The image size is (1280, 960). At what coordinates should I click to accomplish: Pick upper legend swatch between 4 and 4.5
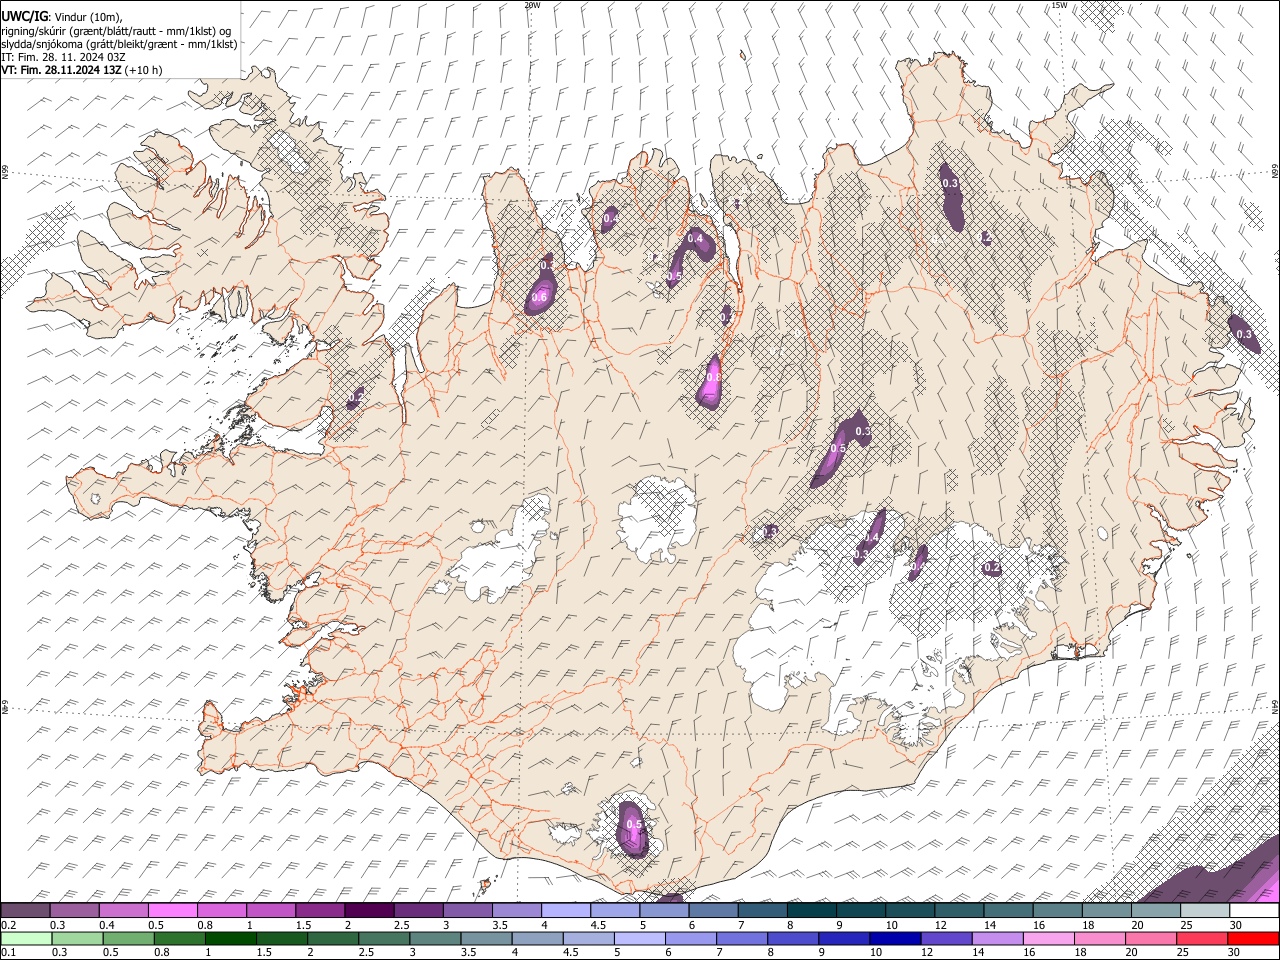(565, 911)
